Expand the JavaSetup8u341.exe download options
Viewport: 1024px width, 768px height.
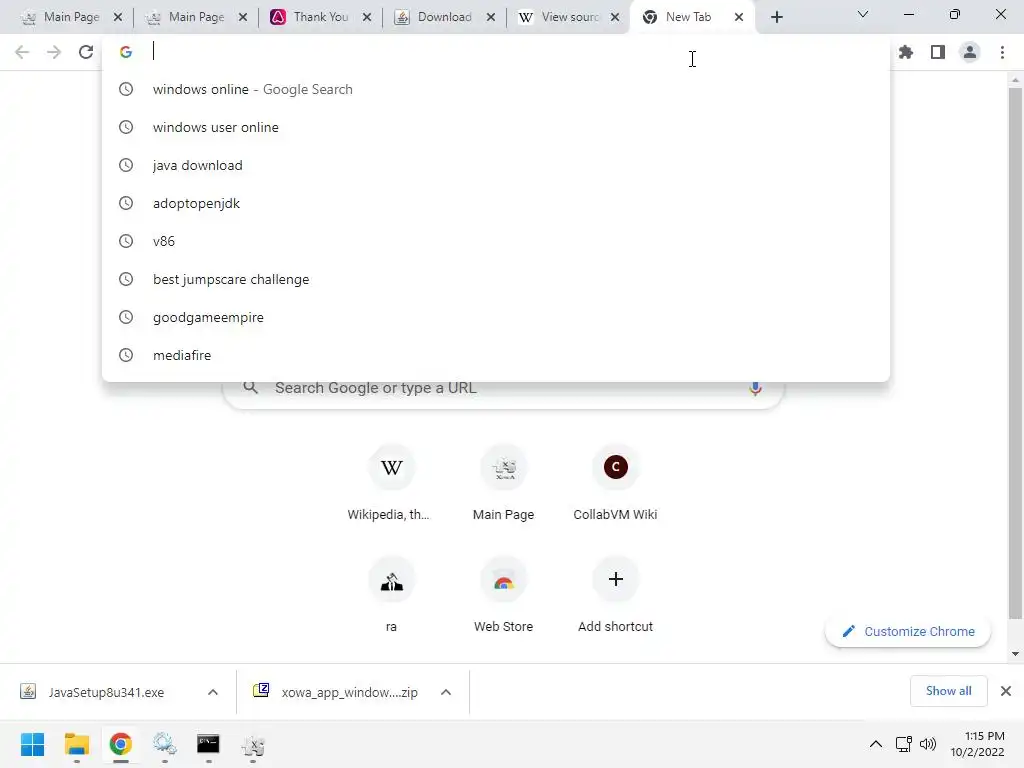point(213,692)
